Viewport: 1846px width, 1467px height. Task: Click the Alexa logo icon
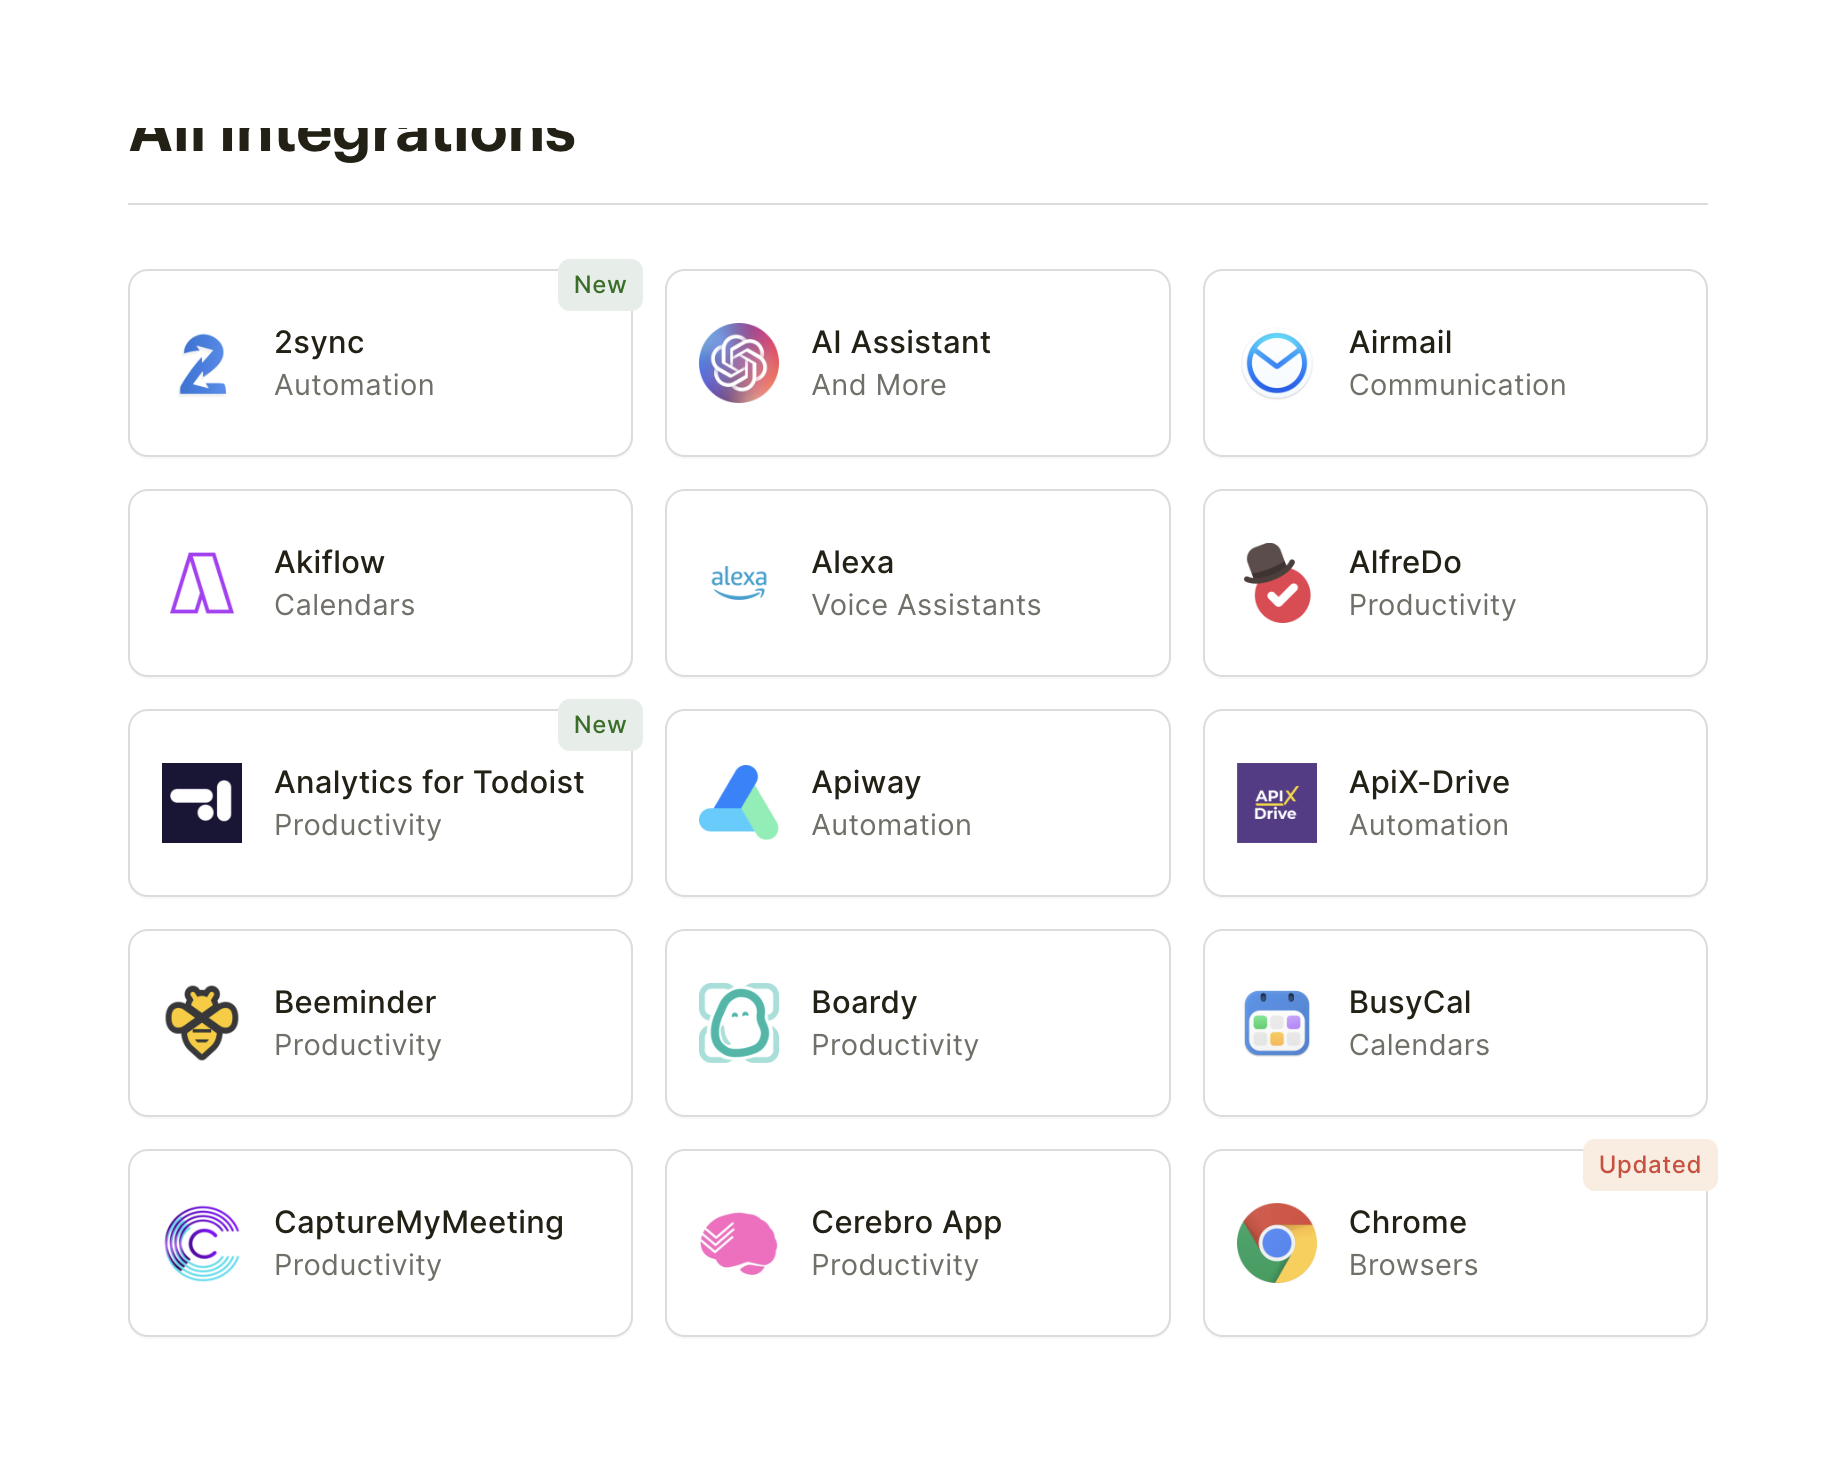coord(739,584)
